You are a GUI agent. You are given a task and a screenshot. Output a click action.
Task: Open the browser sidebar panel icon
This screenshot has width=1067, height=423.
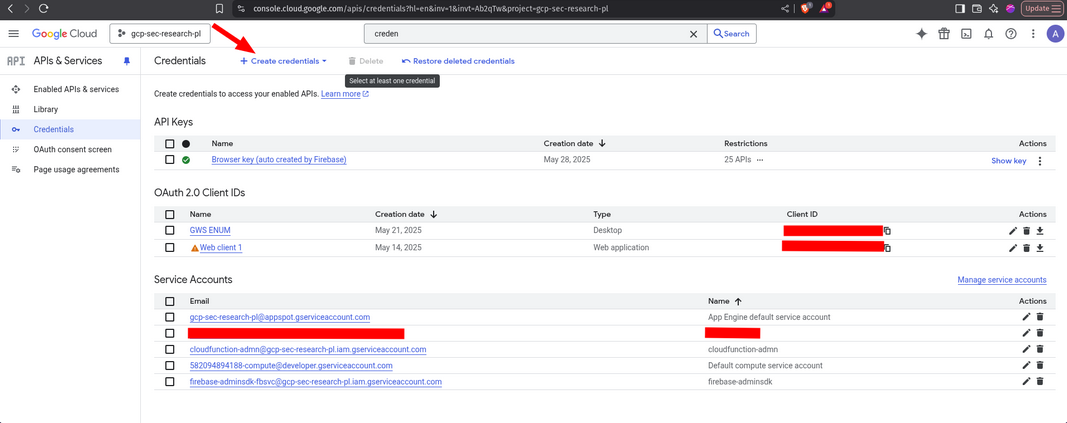coord(960,9)
